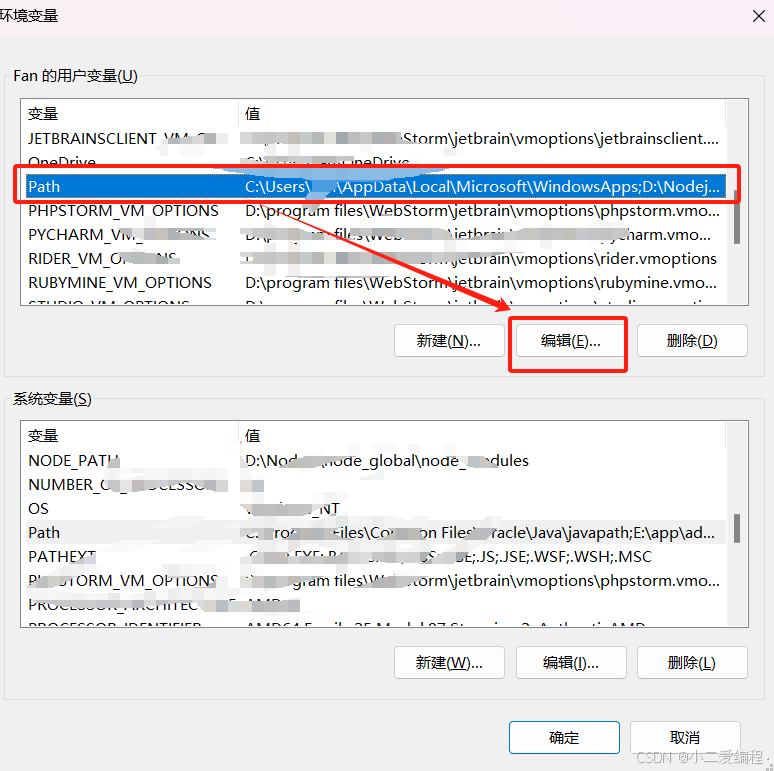Sort user variables by 变量 column header

[130, 114]
